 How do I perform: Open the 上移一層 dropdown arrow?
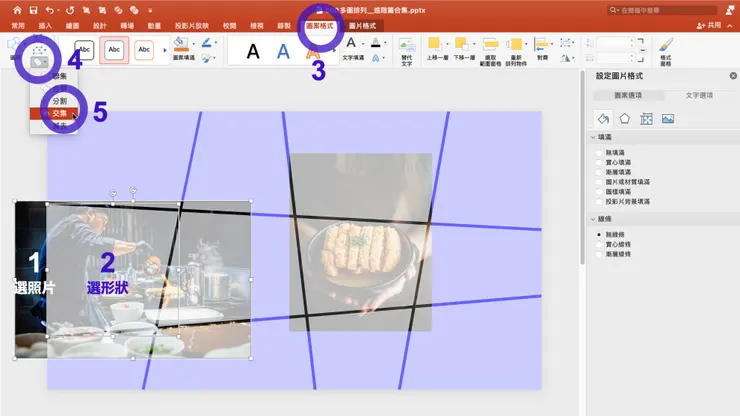point(447,44)
